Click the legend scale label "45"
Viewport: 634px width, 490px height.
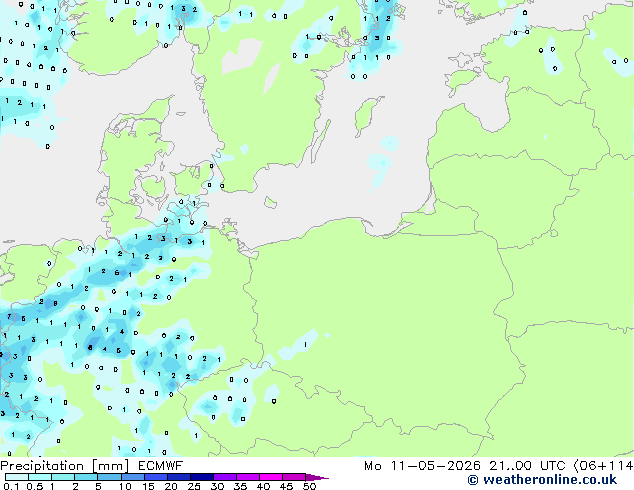pos(286,486)
